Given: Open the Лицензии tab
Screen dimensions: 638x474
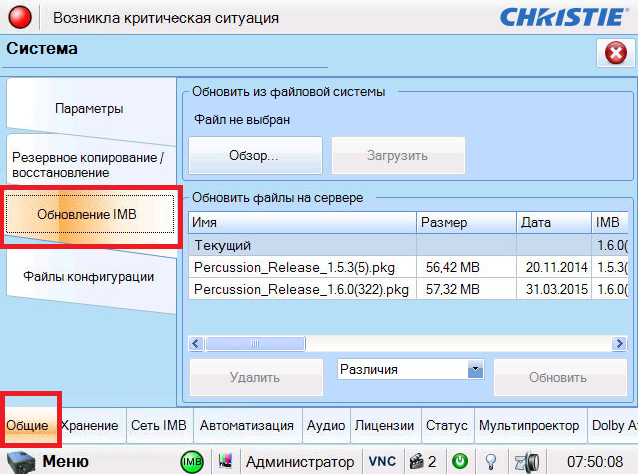Looking at the screenshot, I should point(385,426).
